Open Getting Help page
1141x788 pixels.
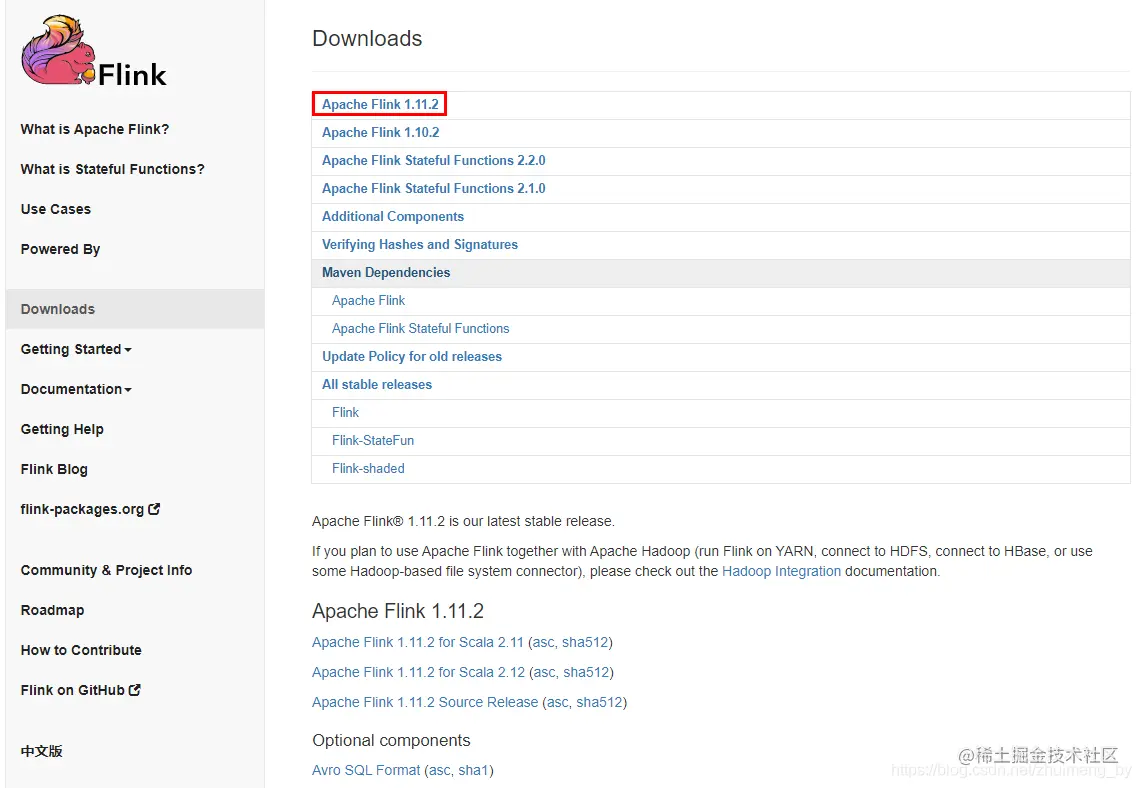pyautogui.click(x=62, y=429)
